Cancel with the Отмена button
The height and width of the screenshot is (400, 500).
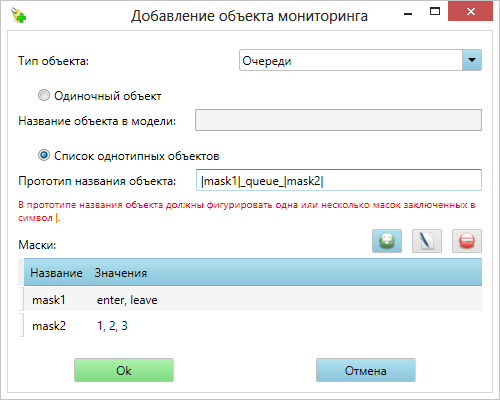[x=366, y=370]
